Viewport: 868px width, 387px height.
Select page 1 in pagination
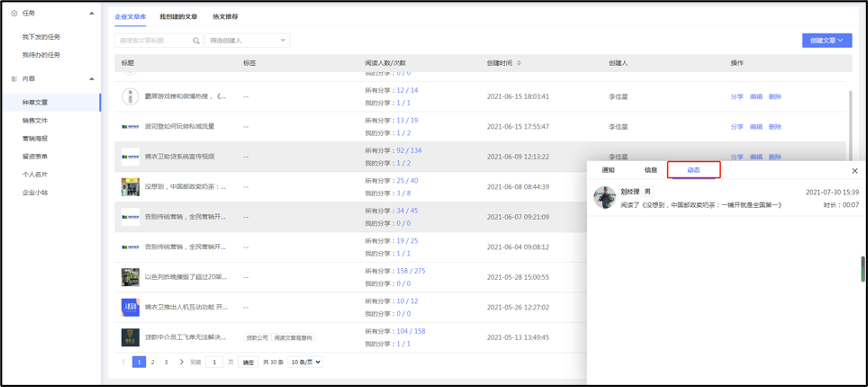click(139, 362)
